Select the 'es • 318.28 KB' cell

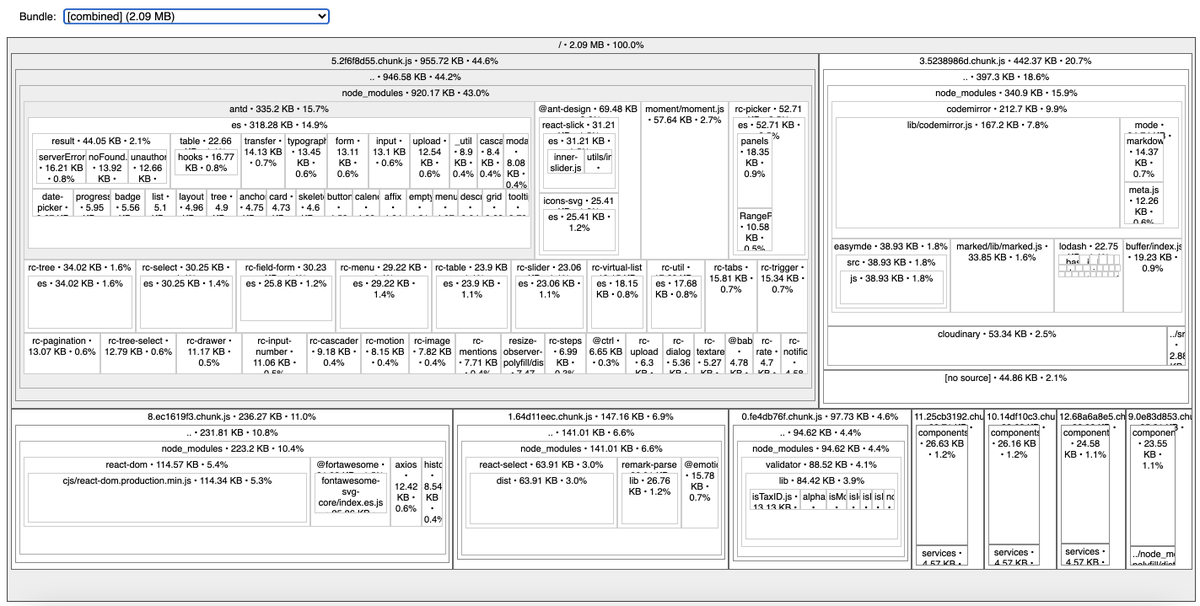[x=279, y=125]
